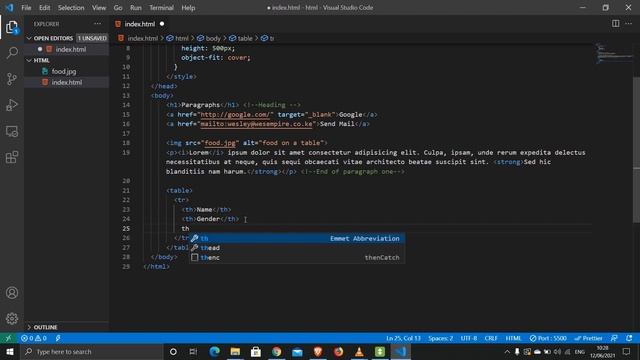Click the lightning icon in status bar

click(x=58, y=338)
